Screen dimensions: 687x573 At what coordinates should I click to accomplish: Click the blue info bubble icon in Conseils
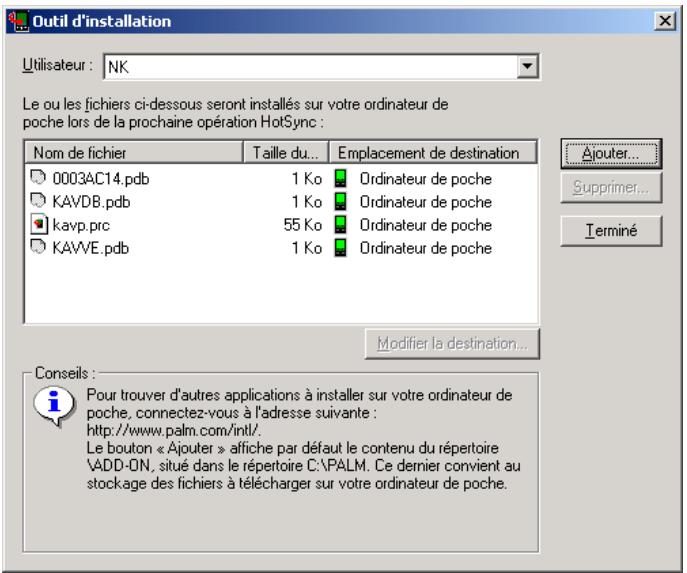[x=54, y=406]
